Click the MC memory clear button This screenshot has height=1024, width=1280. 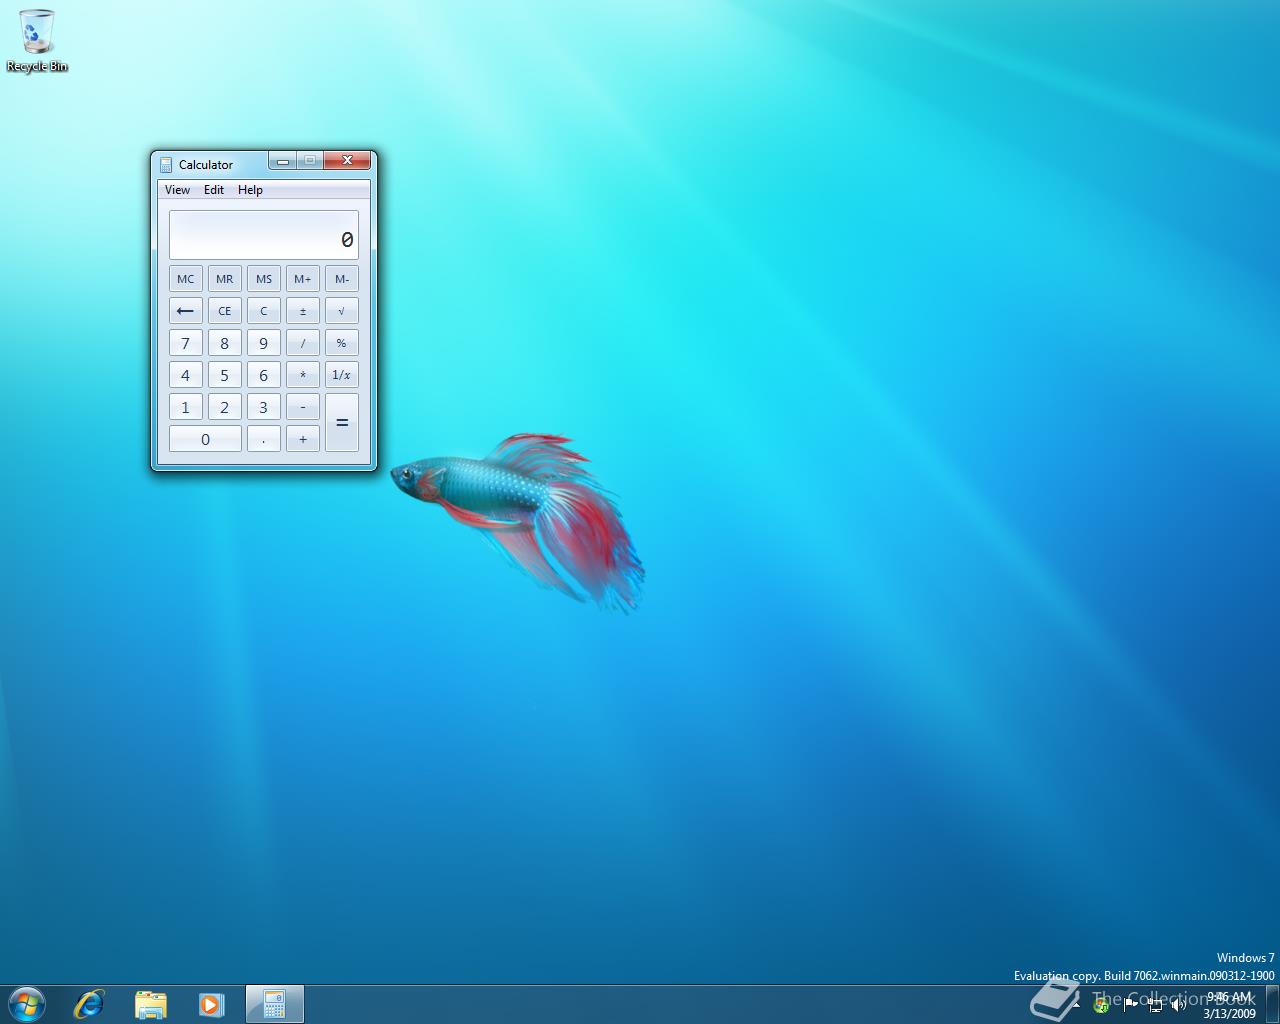click(x=185, y=279)
